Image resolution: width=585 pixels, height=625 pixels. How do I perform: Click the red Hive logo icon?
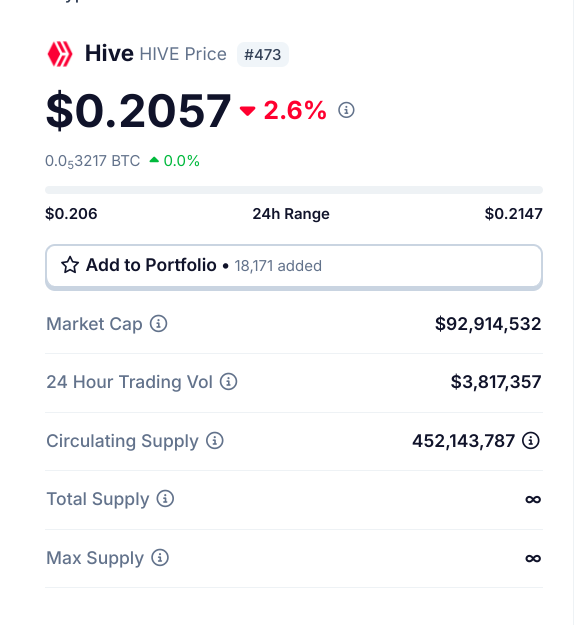[60, 54]
